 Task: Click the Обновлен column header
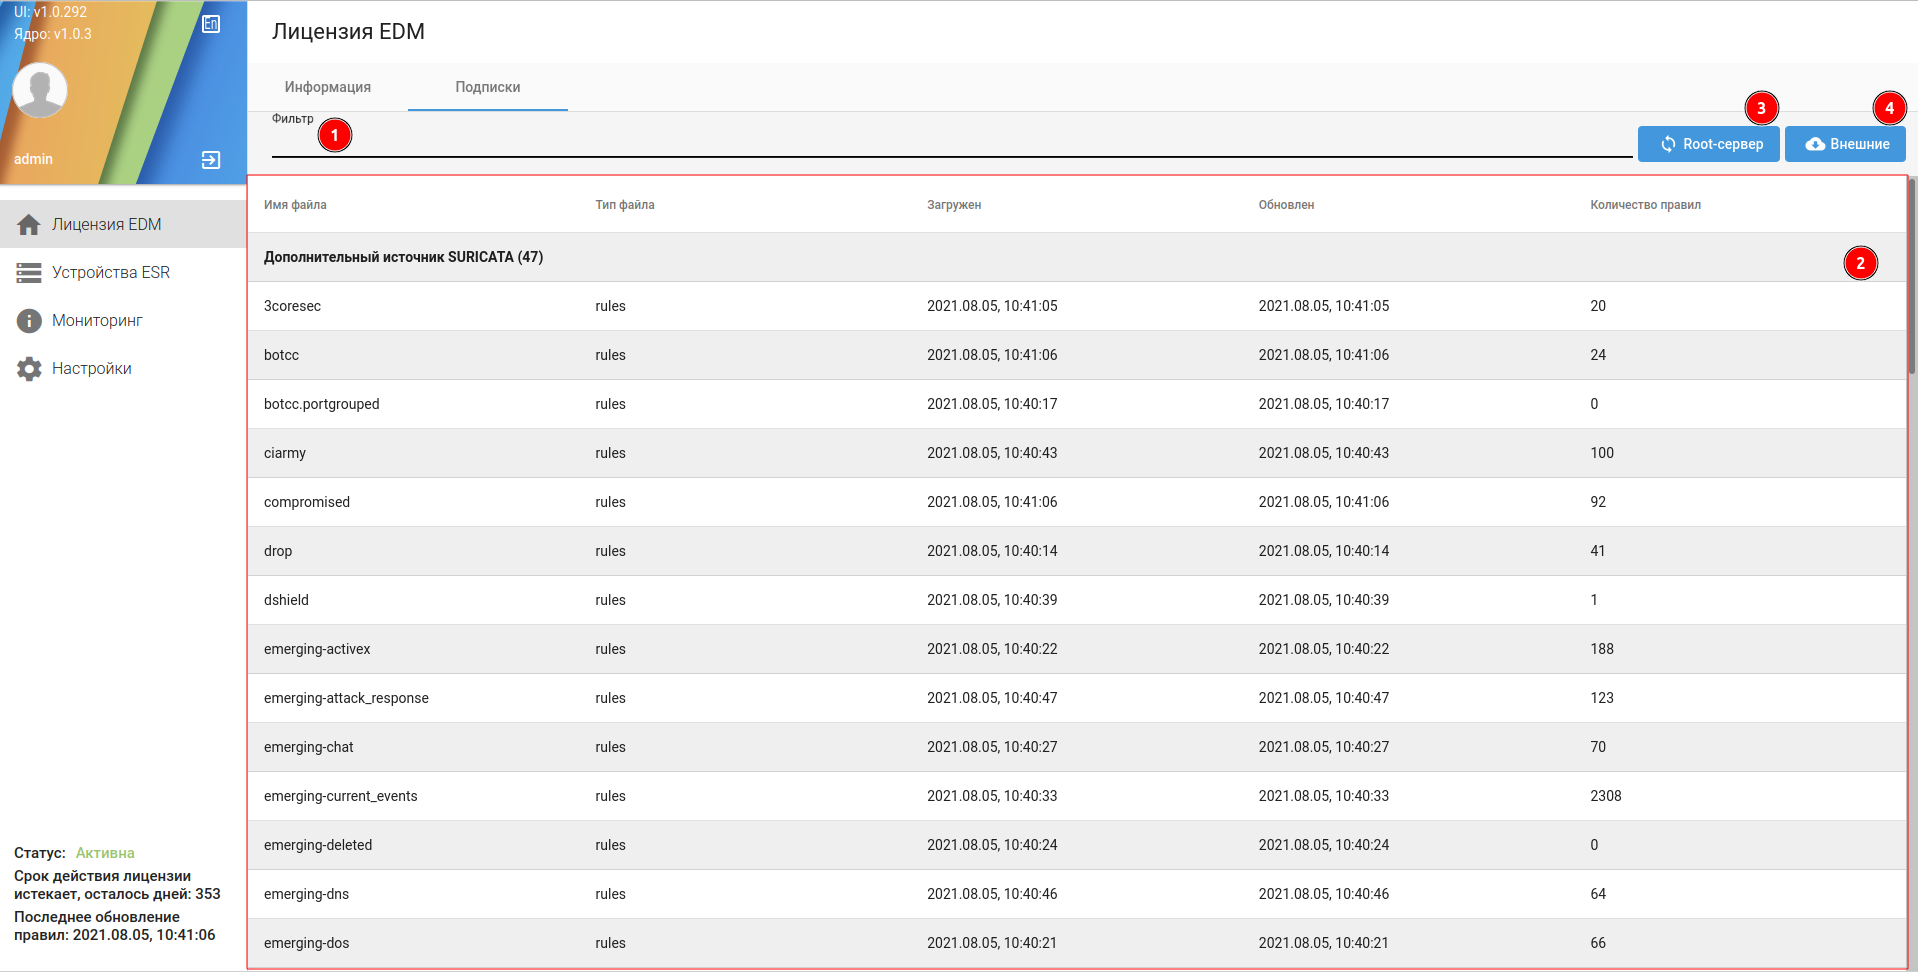pos(1286,205)
